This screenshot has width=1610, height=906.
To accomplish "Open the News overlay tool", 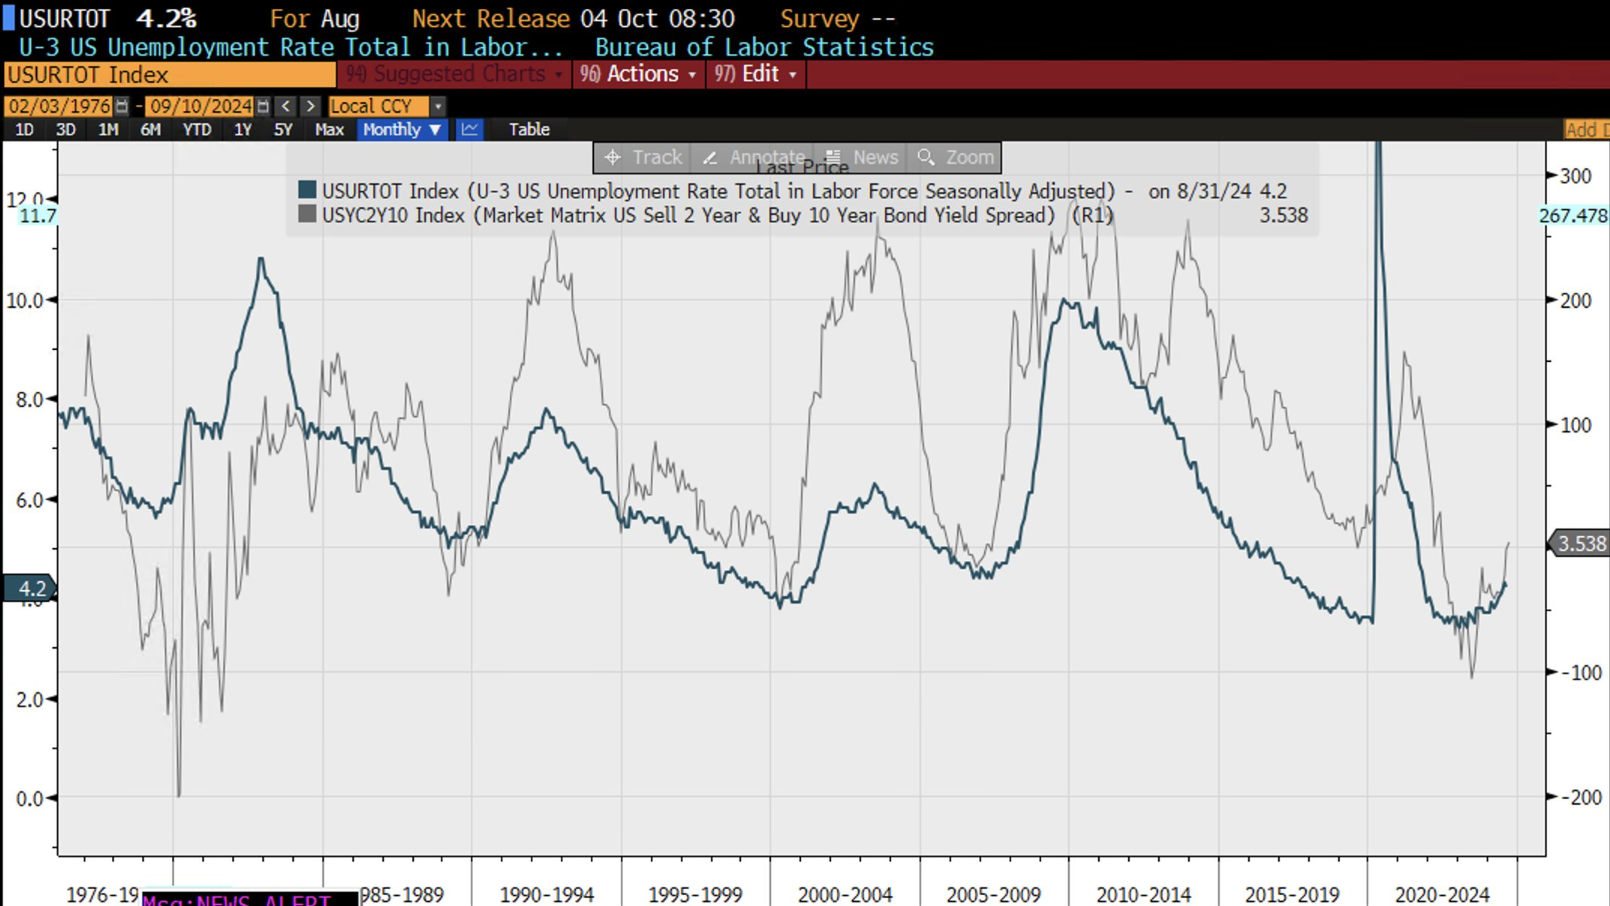I will tap(861, 158).
